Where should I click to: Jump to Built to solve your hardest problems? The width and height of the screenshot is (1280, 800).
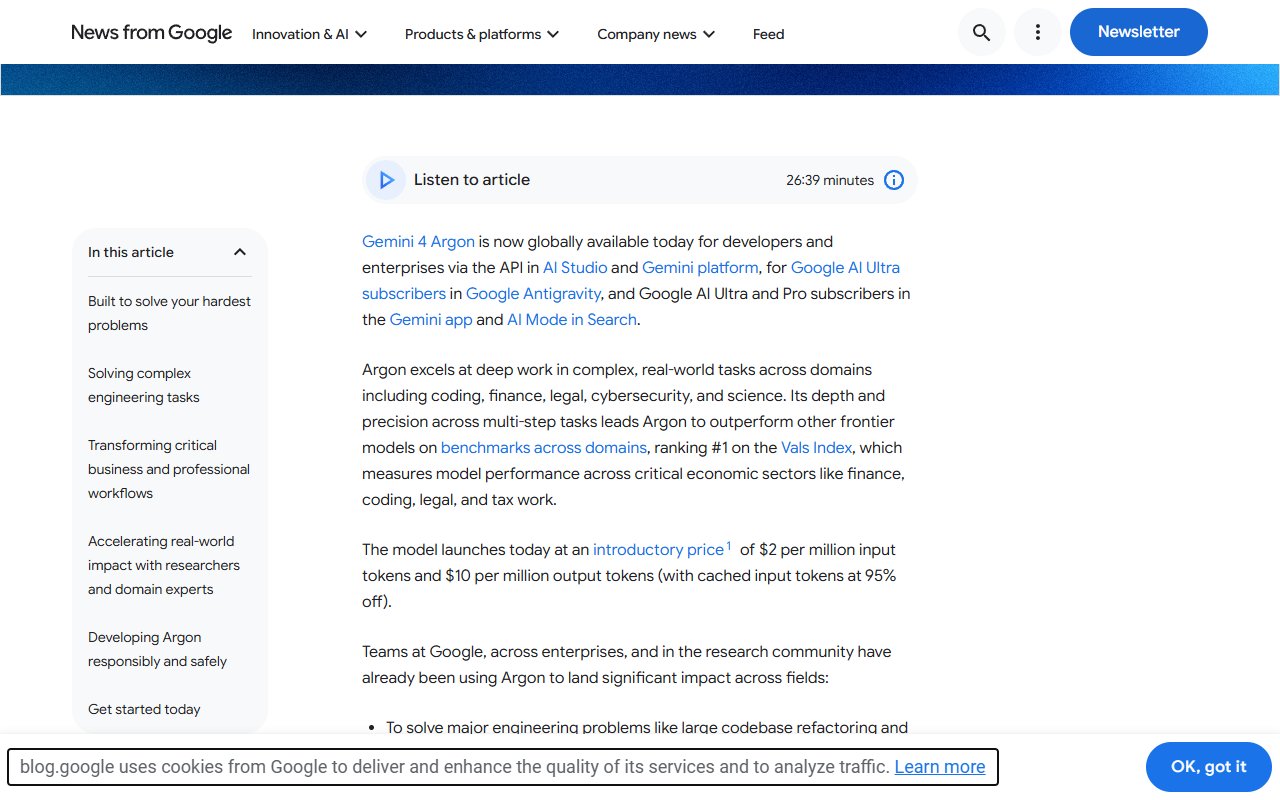tap(170, 313)
